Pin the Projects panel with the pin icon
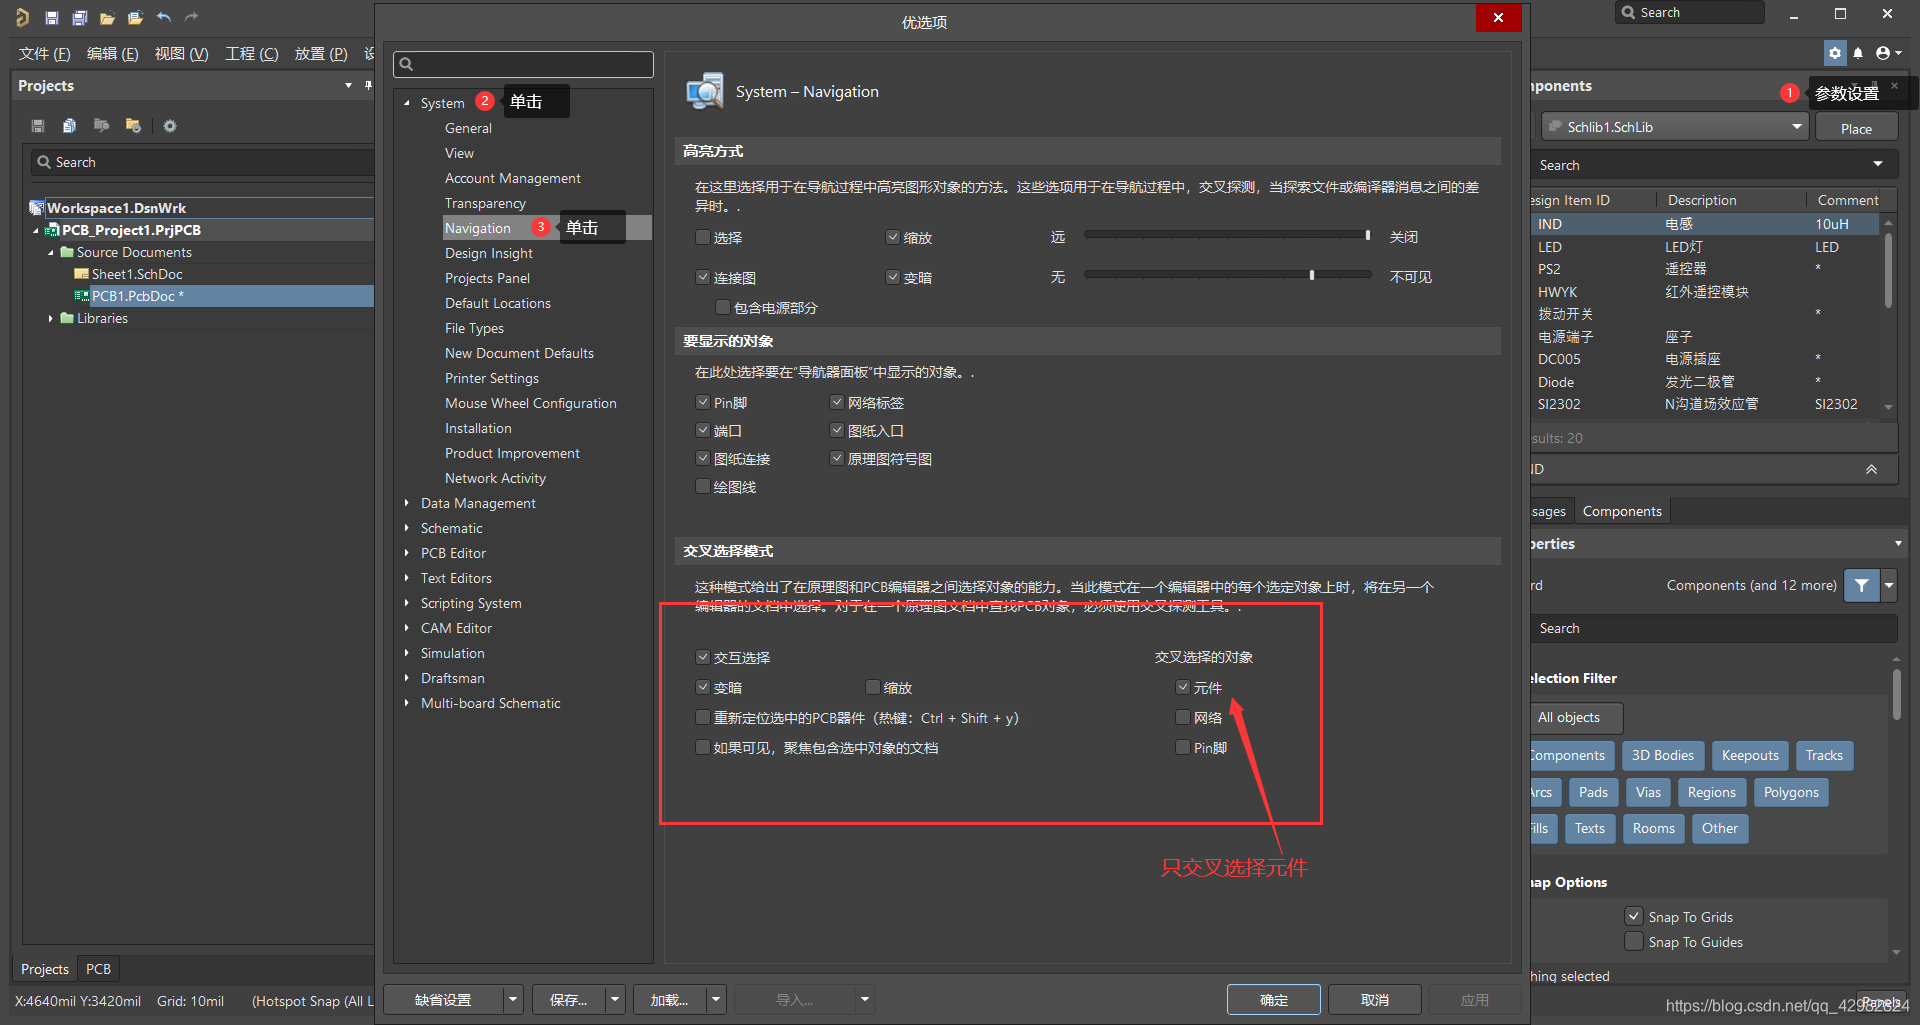Image resolution: width=1920 pixels, height=1025 pixels. click(x=368, y=85)
